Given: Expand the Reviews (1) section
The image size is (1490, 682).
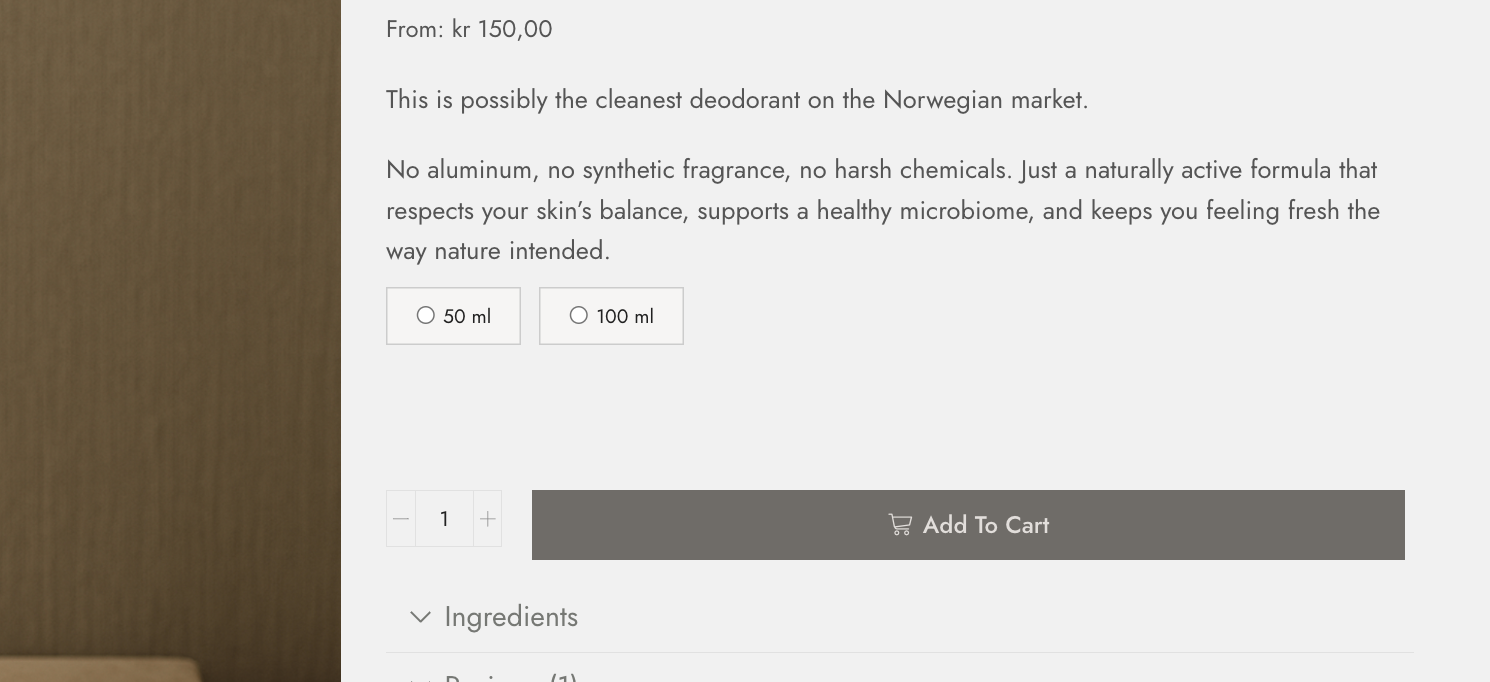Looking at the screenshot, I should click(511, 677).
